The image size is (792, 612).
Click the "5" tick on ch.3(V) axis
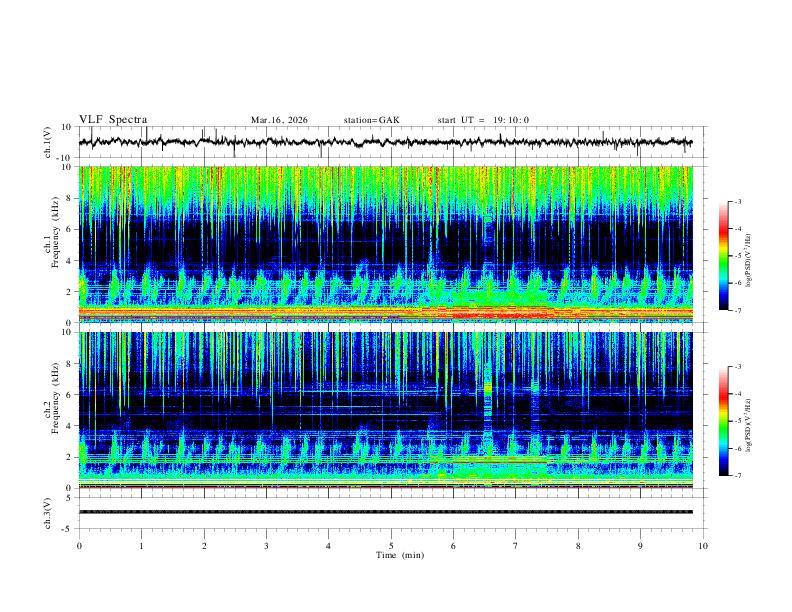pyautogui.click(x=70, y=497)
